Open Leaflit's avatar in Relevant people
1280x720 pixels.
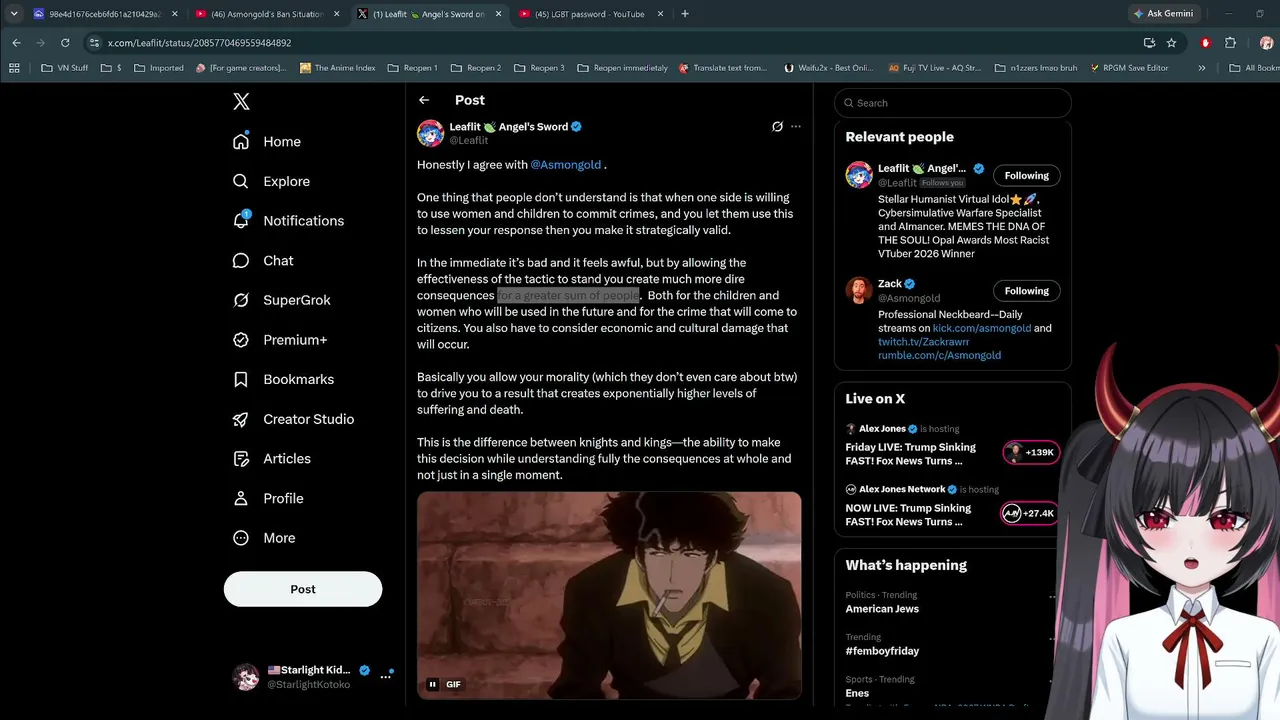tap(859, 175)
